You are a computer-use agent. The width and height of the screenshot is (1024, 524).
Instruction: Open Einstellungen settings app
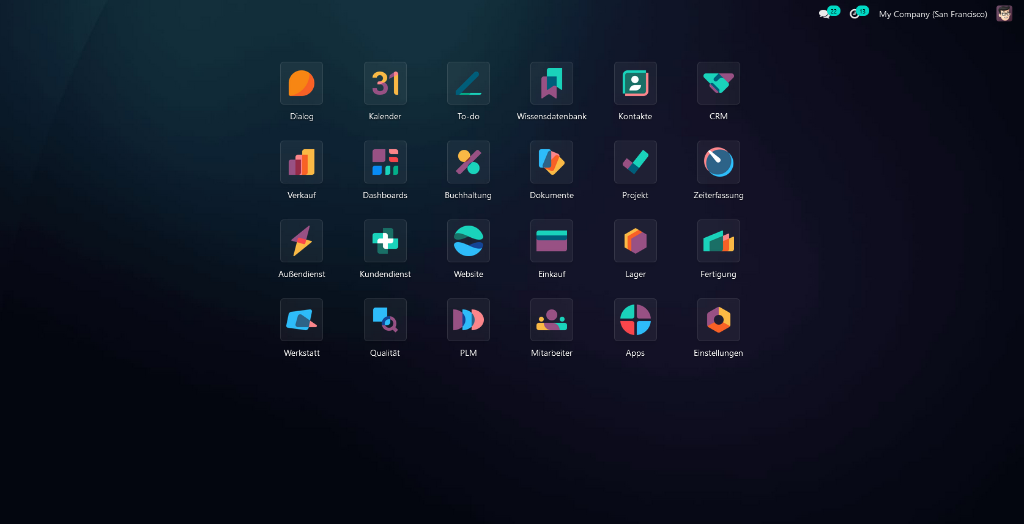(x=718, y=320)
